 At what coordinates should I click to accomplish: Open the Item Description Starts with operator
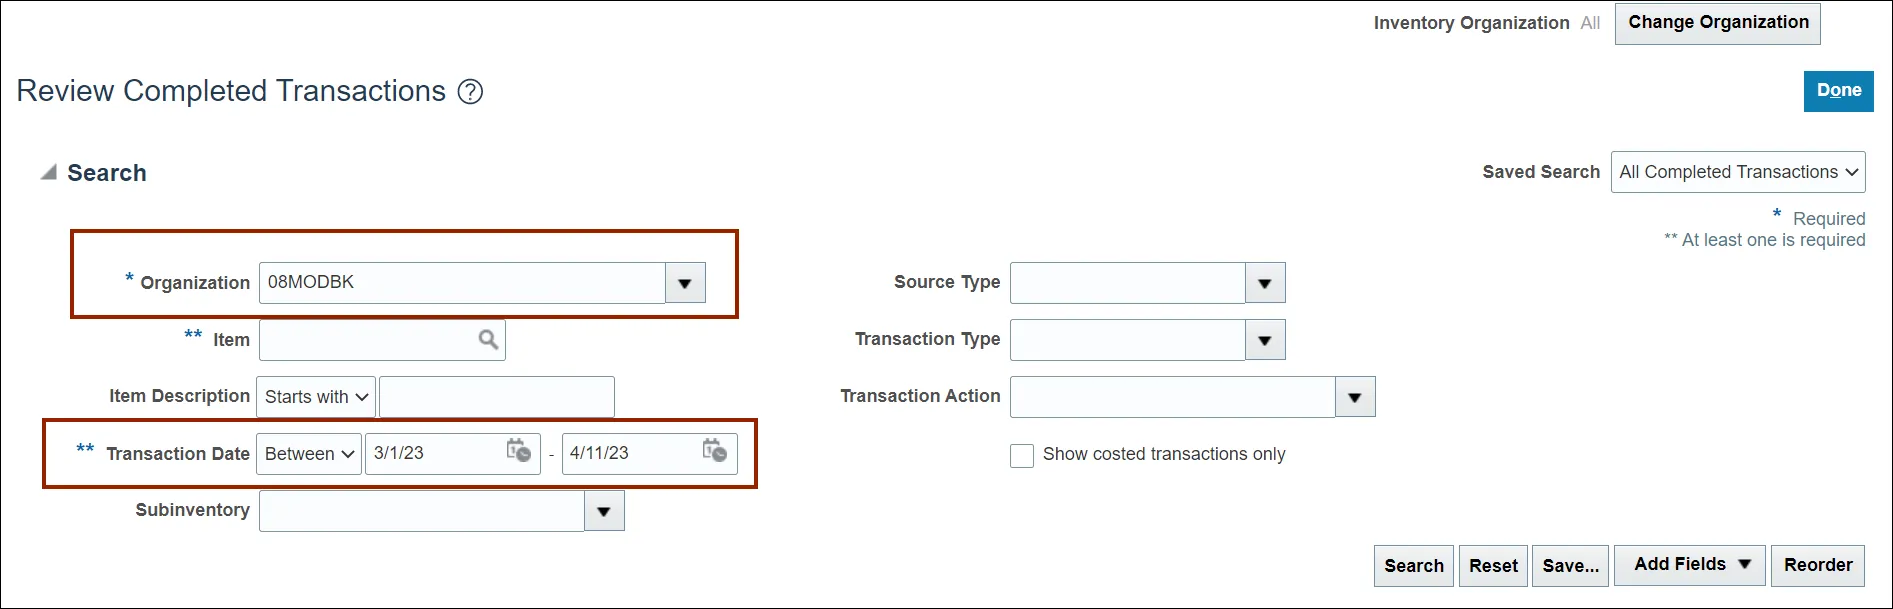click(316, 397)
